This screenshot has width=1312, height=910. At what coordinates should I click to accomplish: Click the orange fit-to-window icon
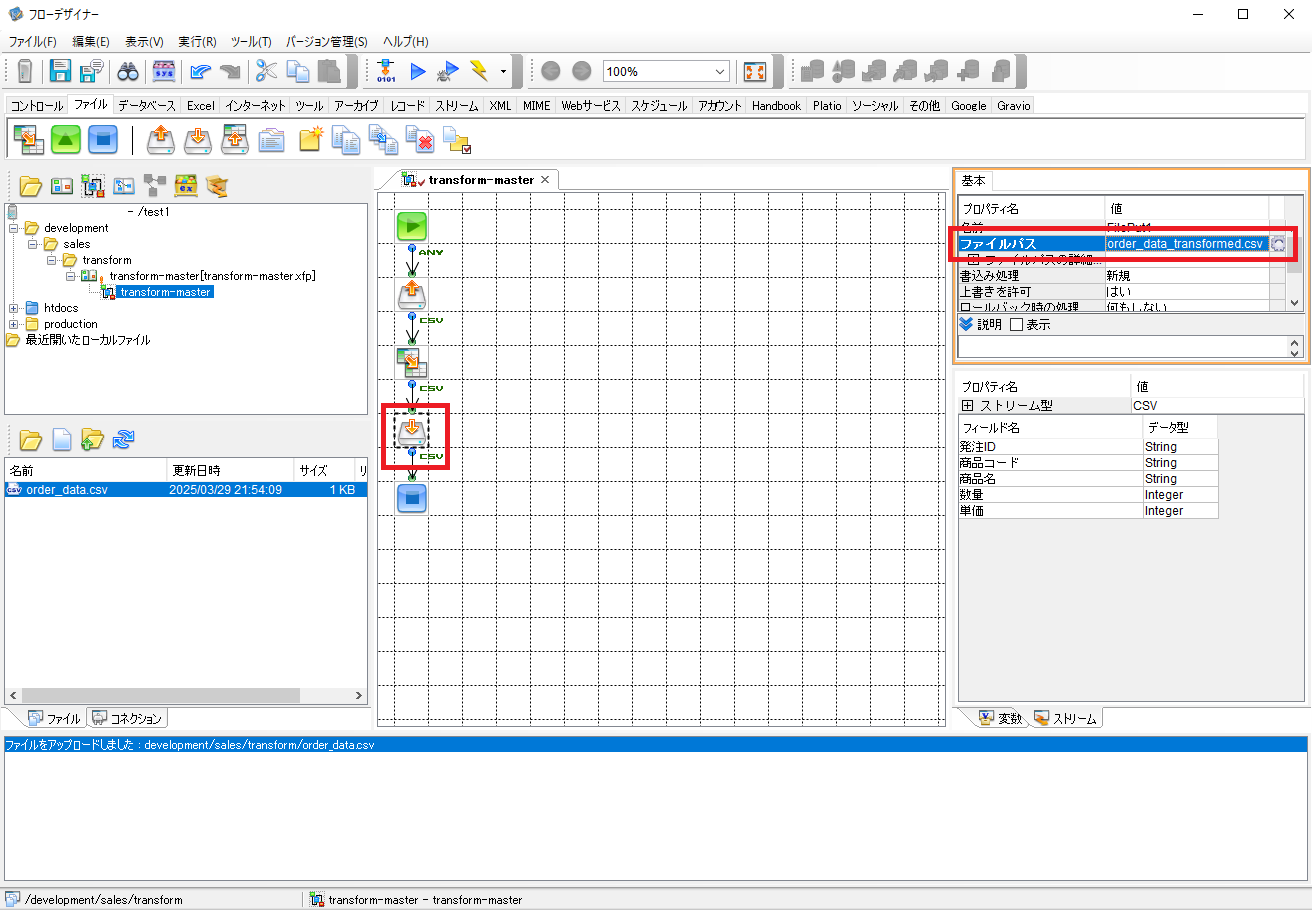coord(755,71)
